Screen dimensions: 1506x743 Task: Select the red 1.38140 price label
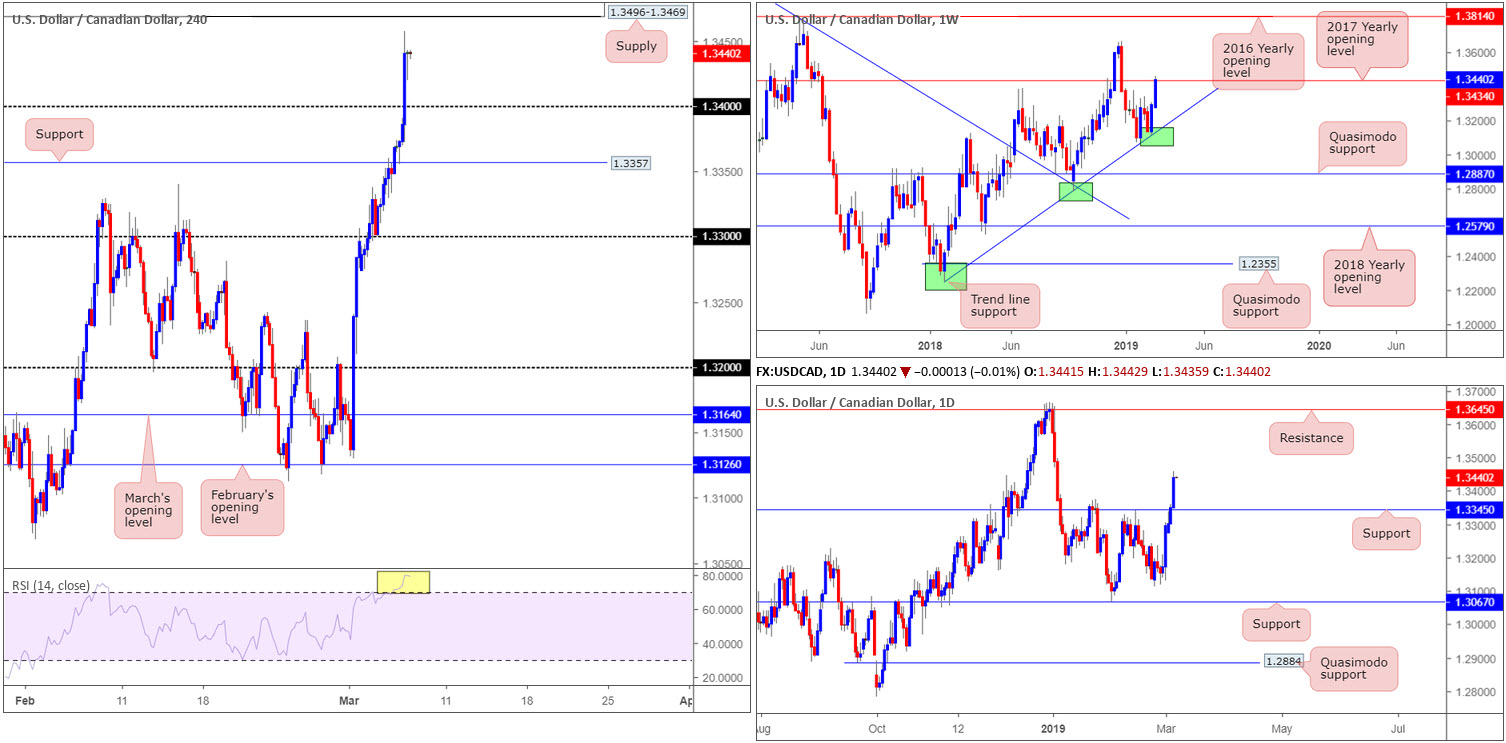coord(1475,18)
